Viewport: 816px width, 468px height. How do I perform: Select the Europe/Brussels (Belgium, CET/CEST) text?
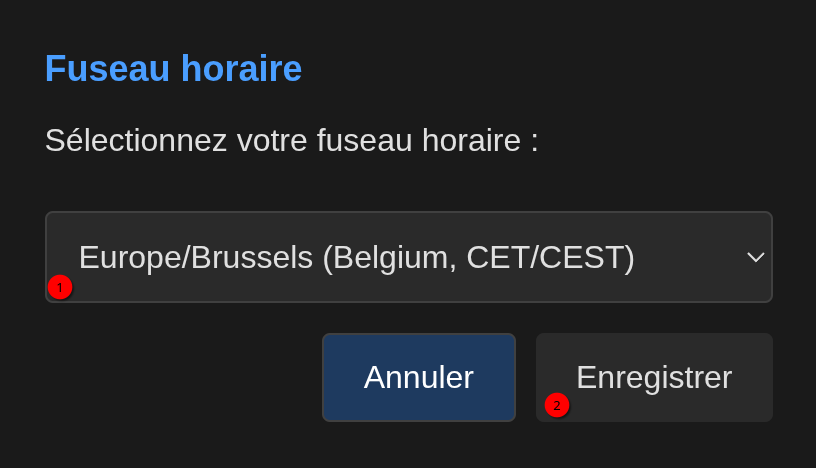[x=356, y=257]
